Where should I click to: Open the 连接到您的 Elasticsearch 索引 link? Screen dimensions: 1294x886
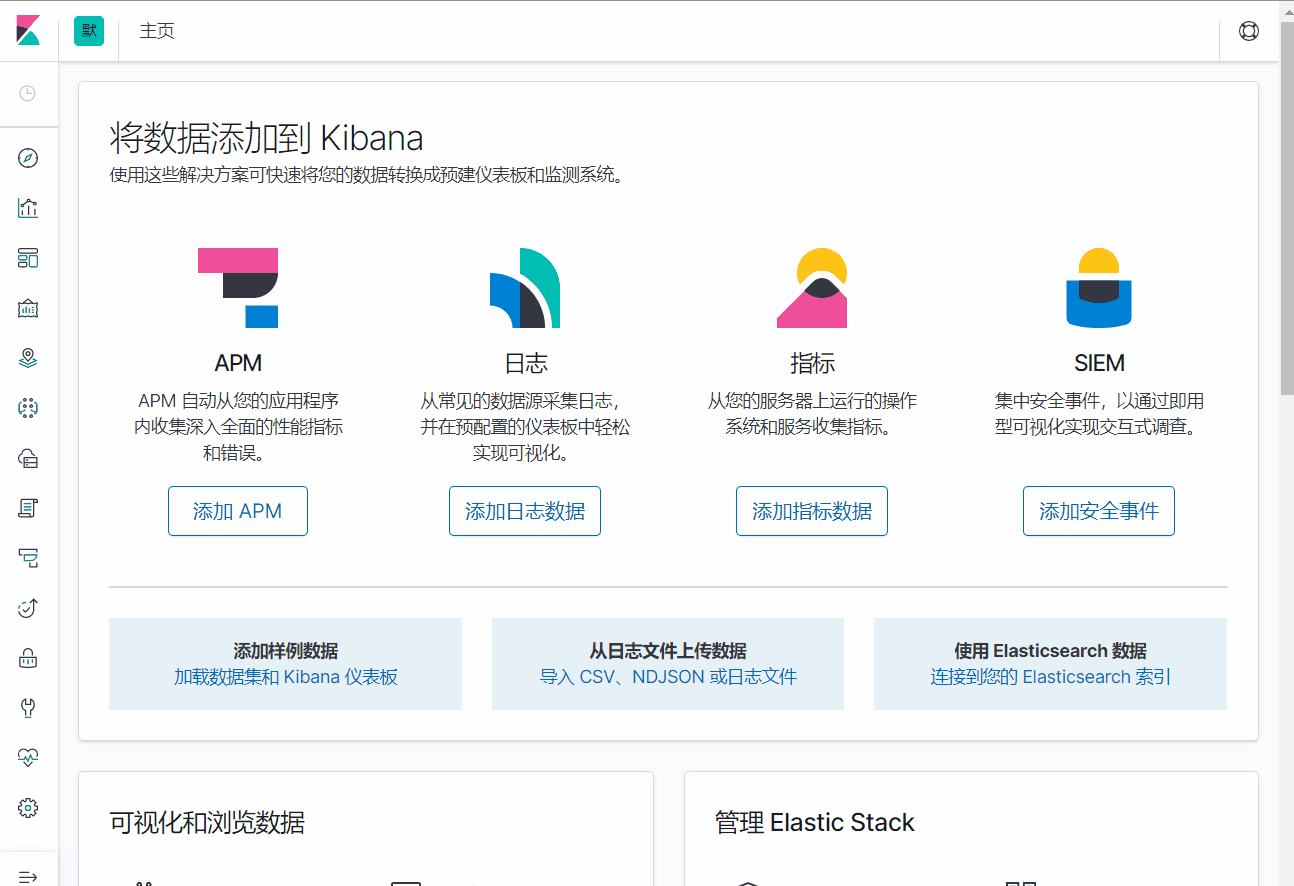(x=1050, y=677)
